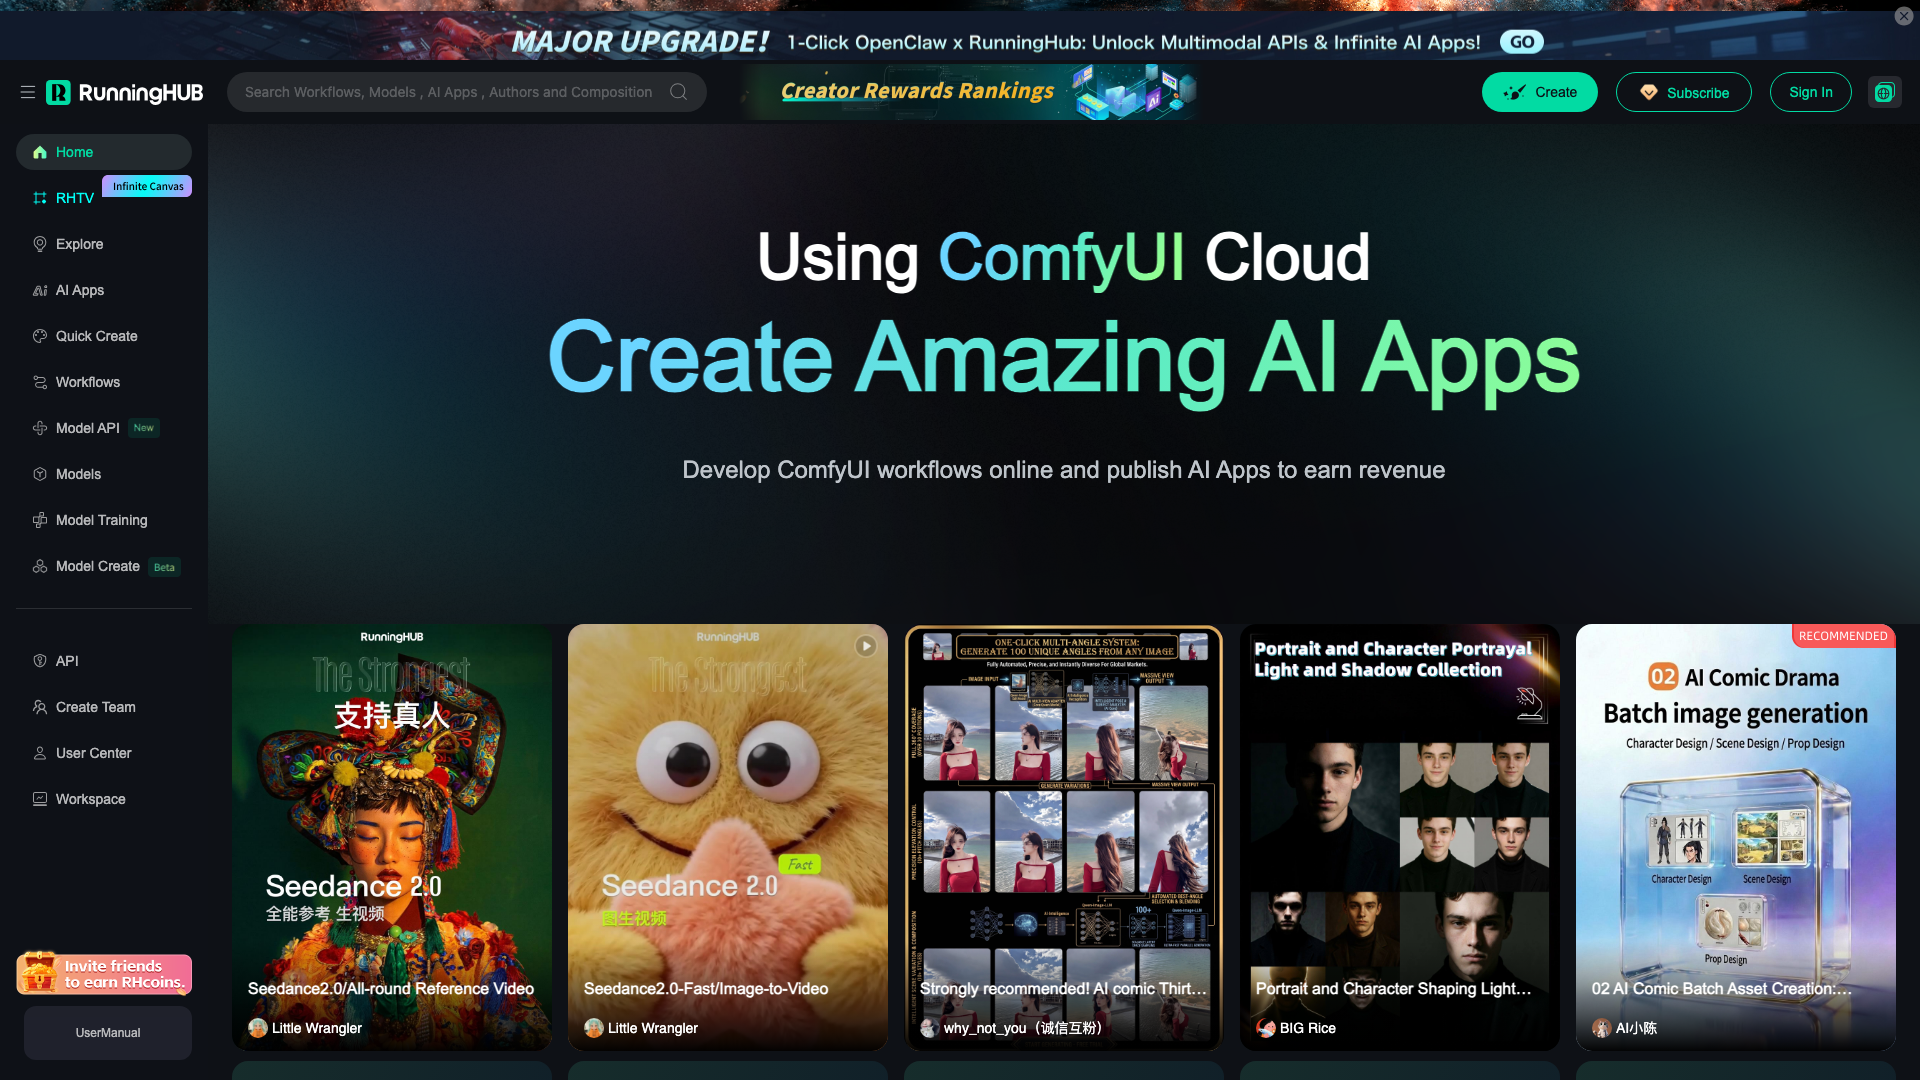
Task: Go to Workflows sidebar icon
Action: [x=40, y=382]
